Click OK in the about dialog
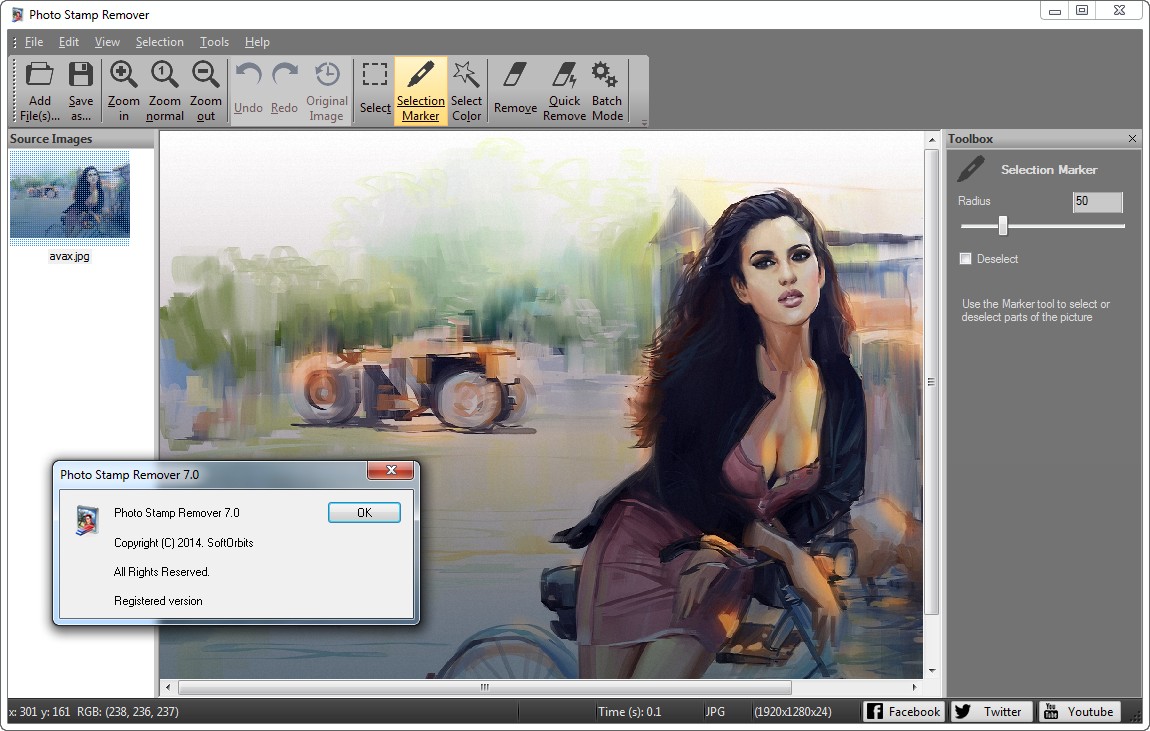 364,513
